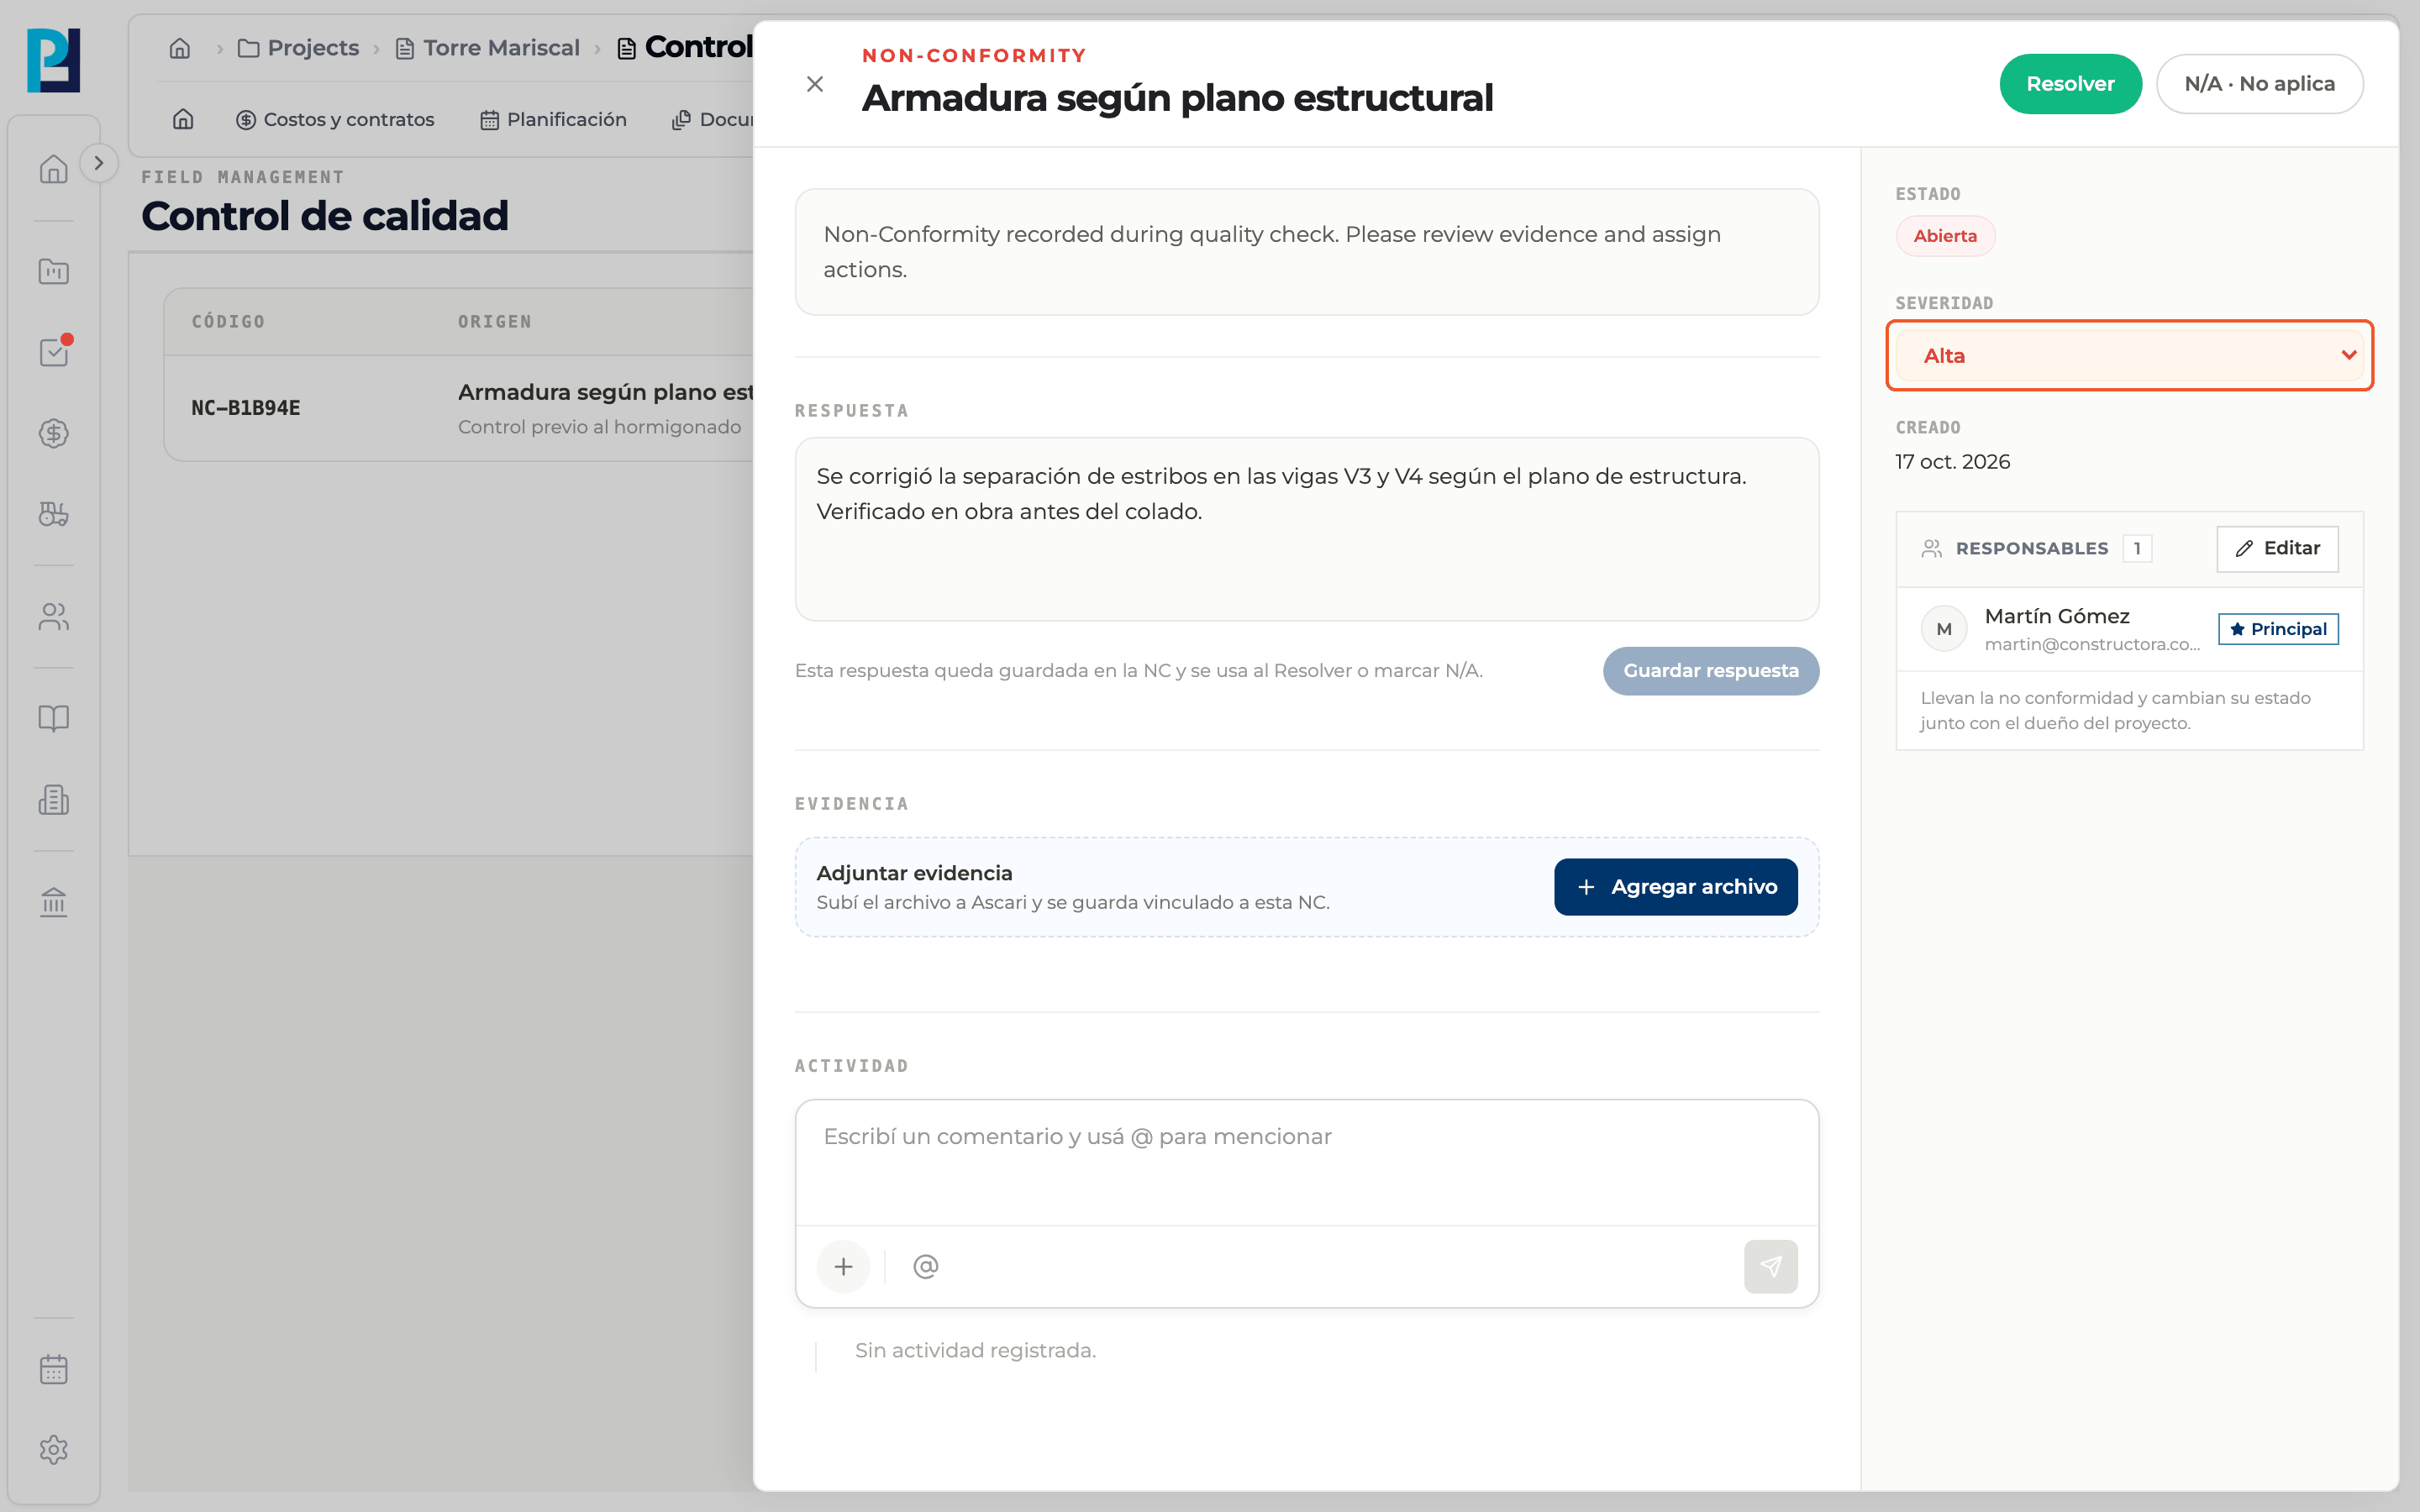Open the sidebar people icon
This screenshot has height=1512, width=2420.
54,617
